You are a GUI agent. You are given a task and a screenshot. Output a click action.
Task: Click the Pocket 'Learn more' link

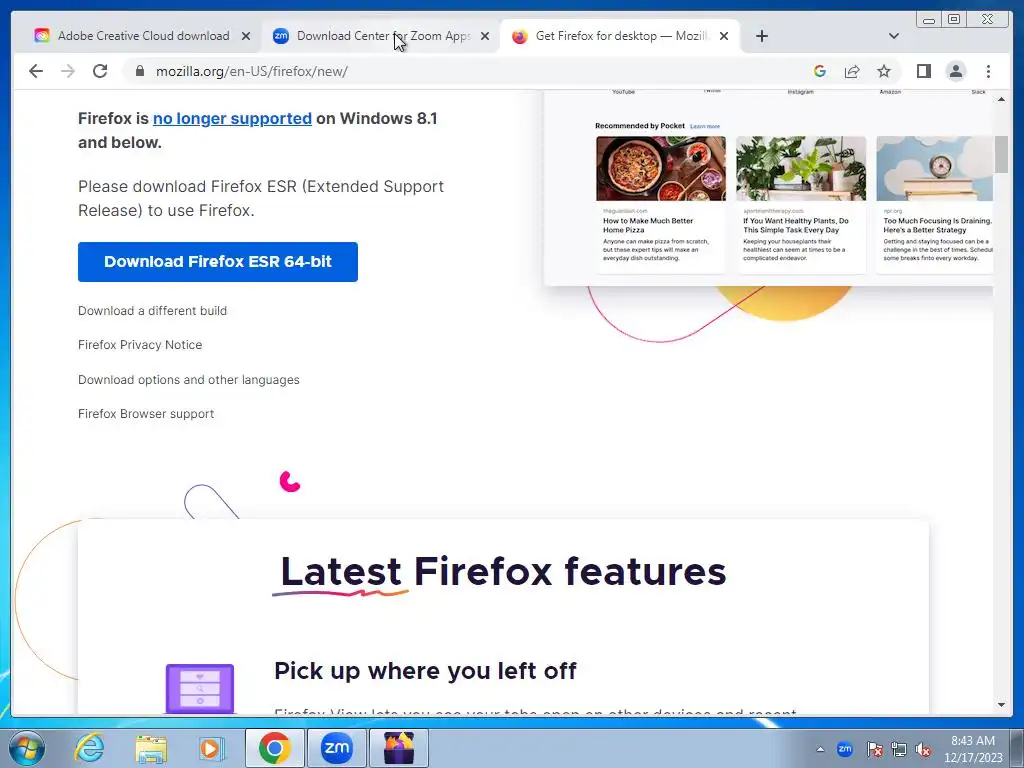(705, 126)
